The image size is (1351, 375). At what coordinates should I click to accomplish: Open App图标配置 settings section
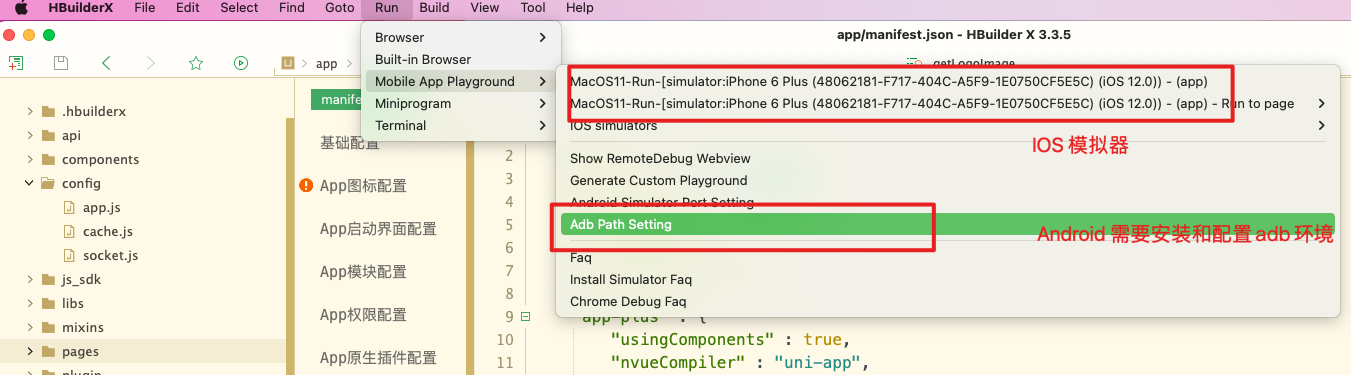(x=363, y=185)
